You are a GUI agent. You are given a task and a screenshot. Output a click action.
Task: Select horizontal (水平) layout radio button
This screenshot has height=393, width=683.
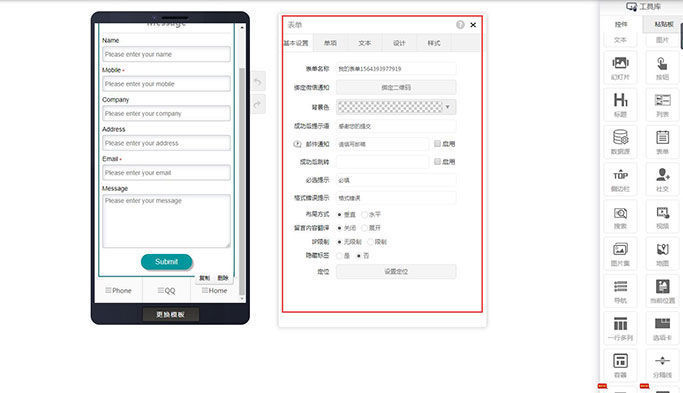click(365, 214)
